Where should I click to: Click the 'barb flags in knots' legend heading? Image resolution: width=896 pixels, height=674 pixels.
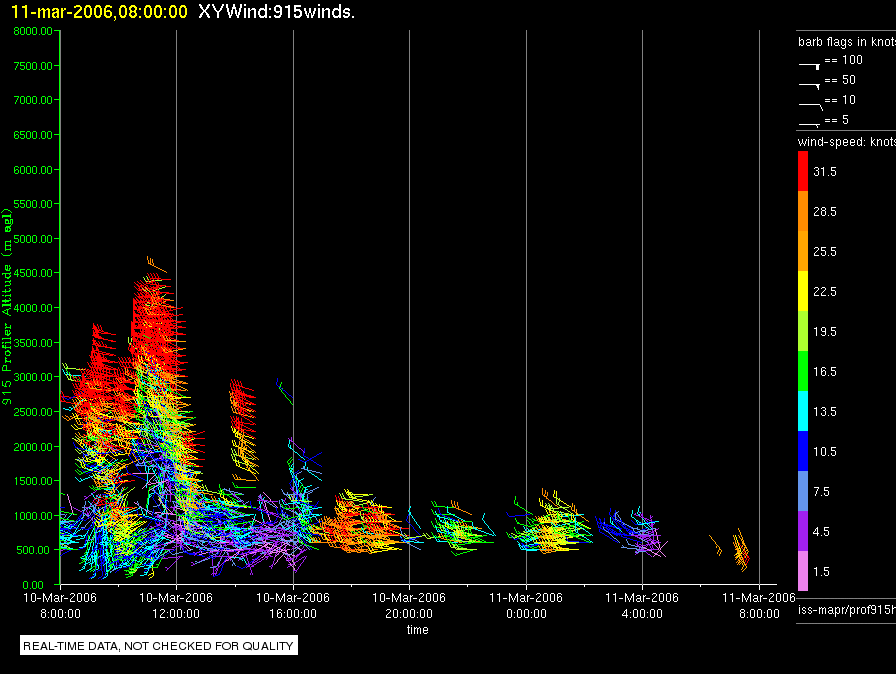pyautogui.click(x=847, y=42)
